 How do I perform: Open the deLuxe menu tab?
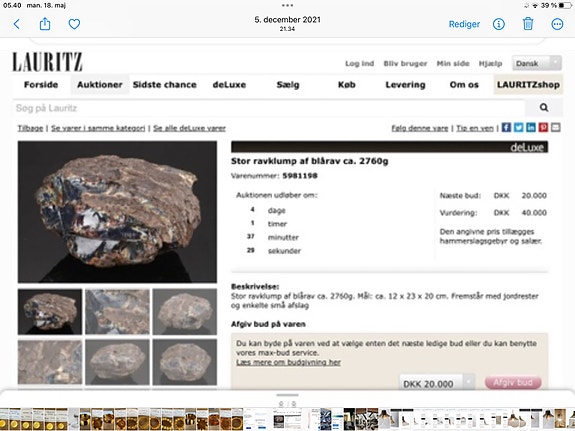(x=229, y=85)
